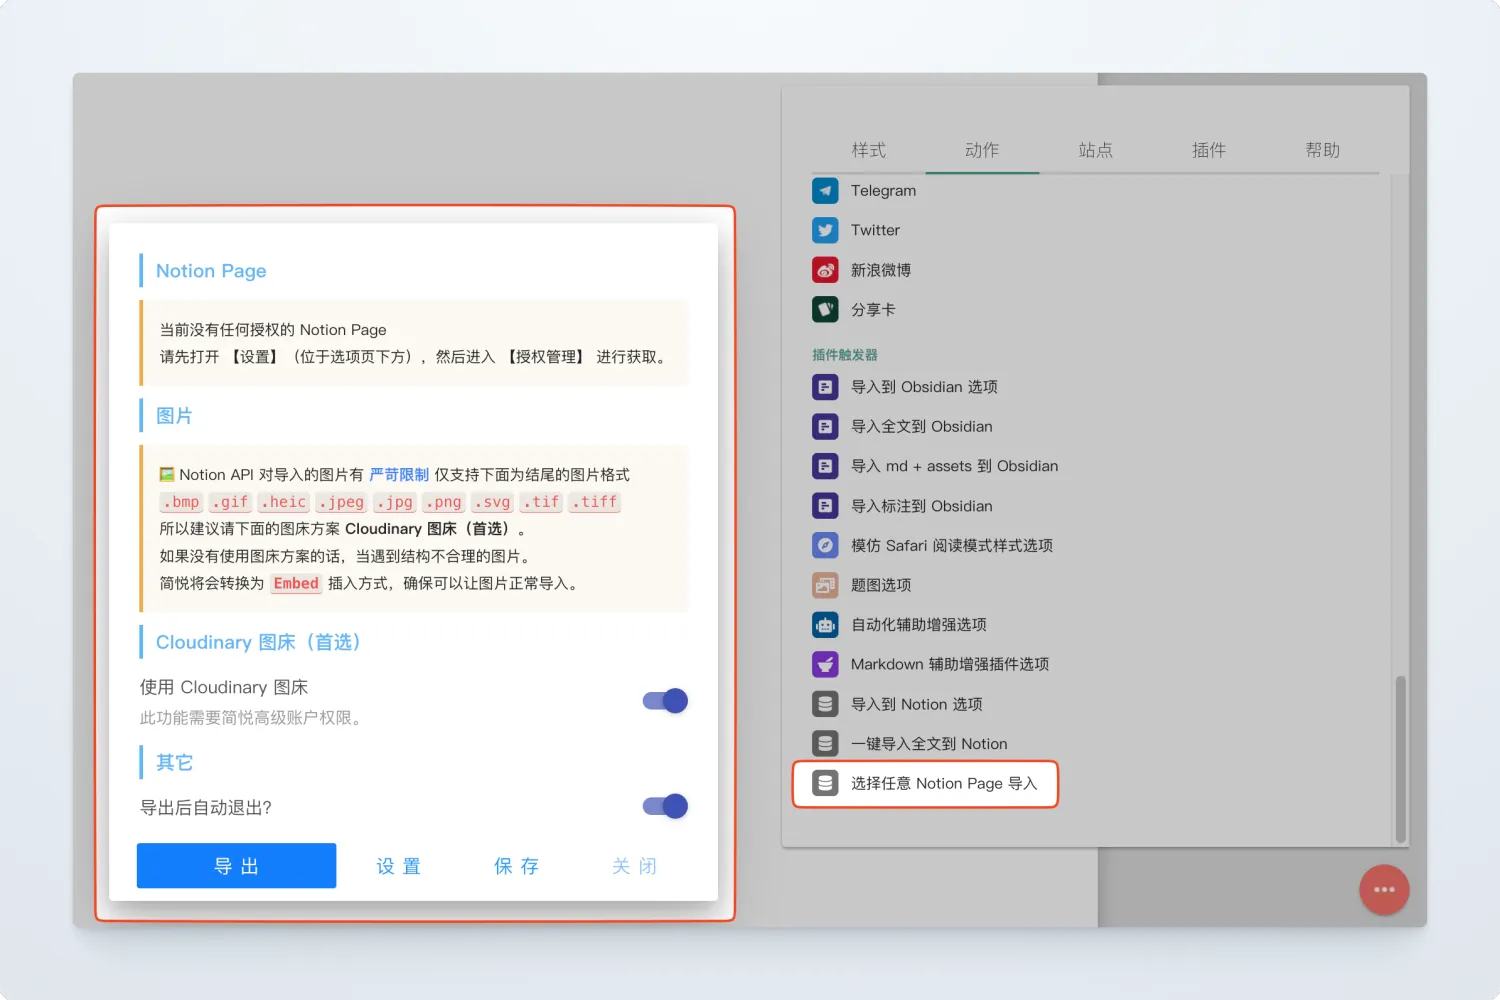Click the 图片 section heading
1500x1000 pixels.
pos(174,416)
